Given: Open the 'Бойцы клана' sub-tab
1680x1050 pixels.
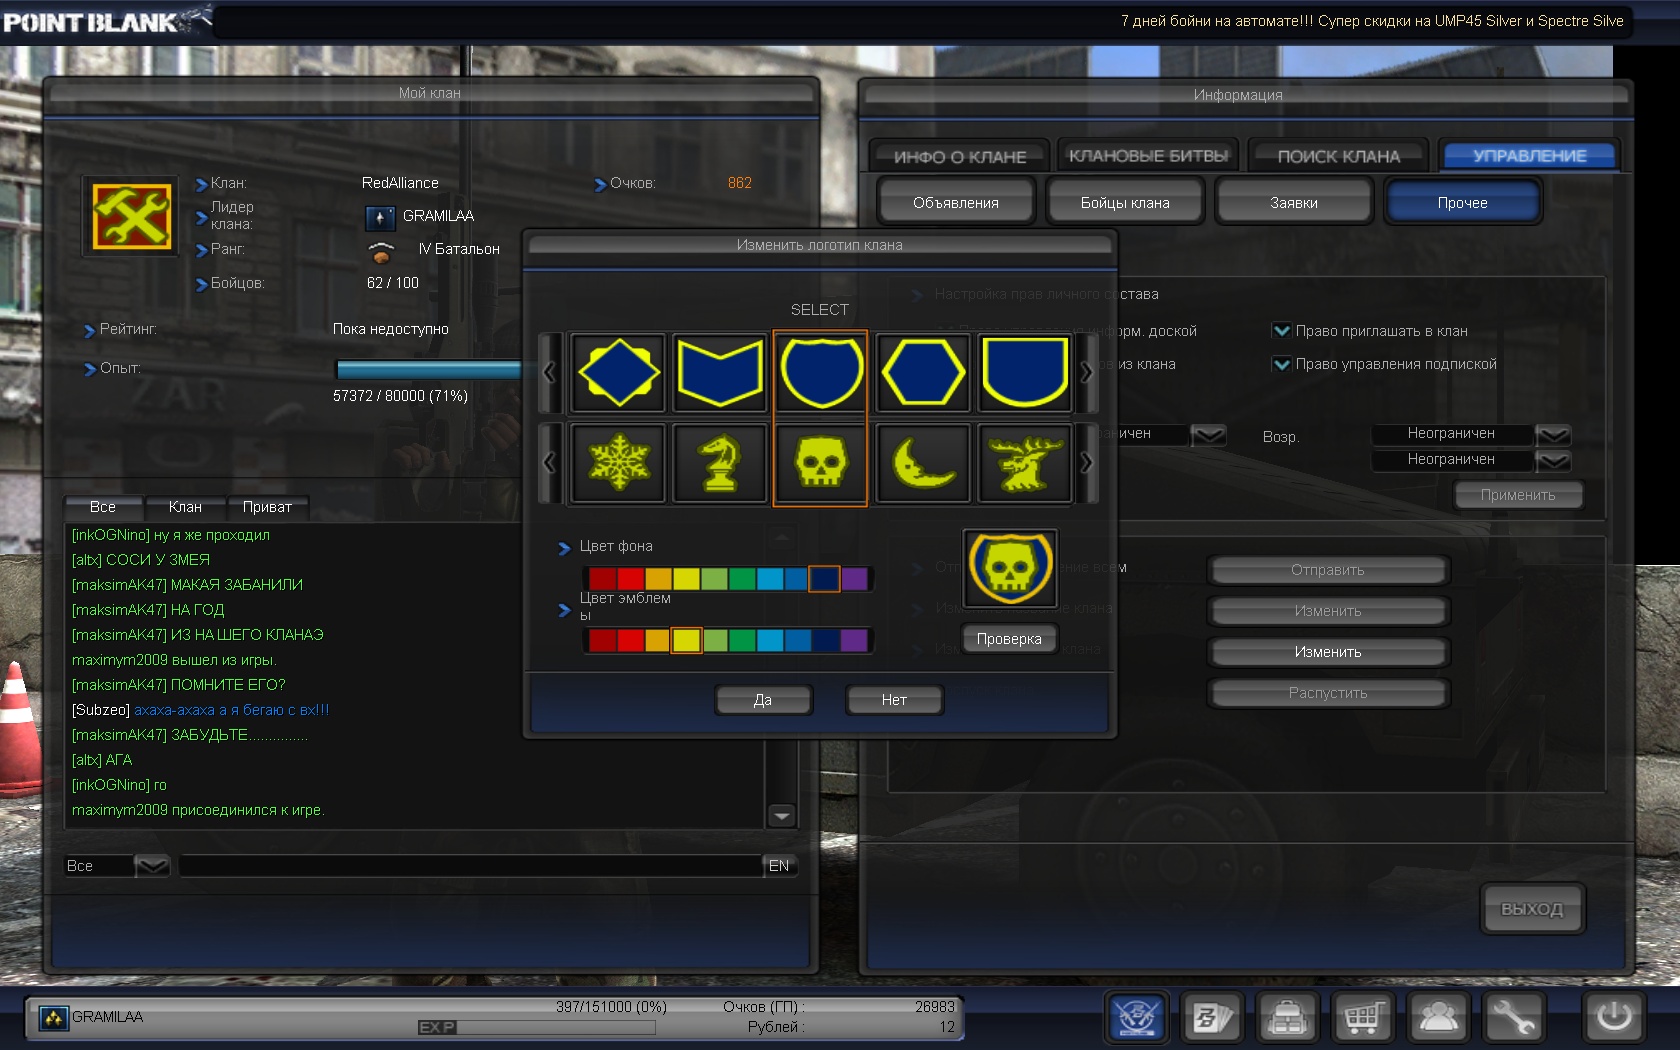Looking at the screenshot, I should coord(1125,202).
